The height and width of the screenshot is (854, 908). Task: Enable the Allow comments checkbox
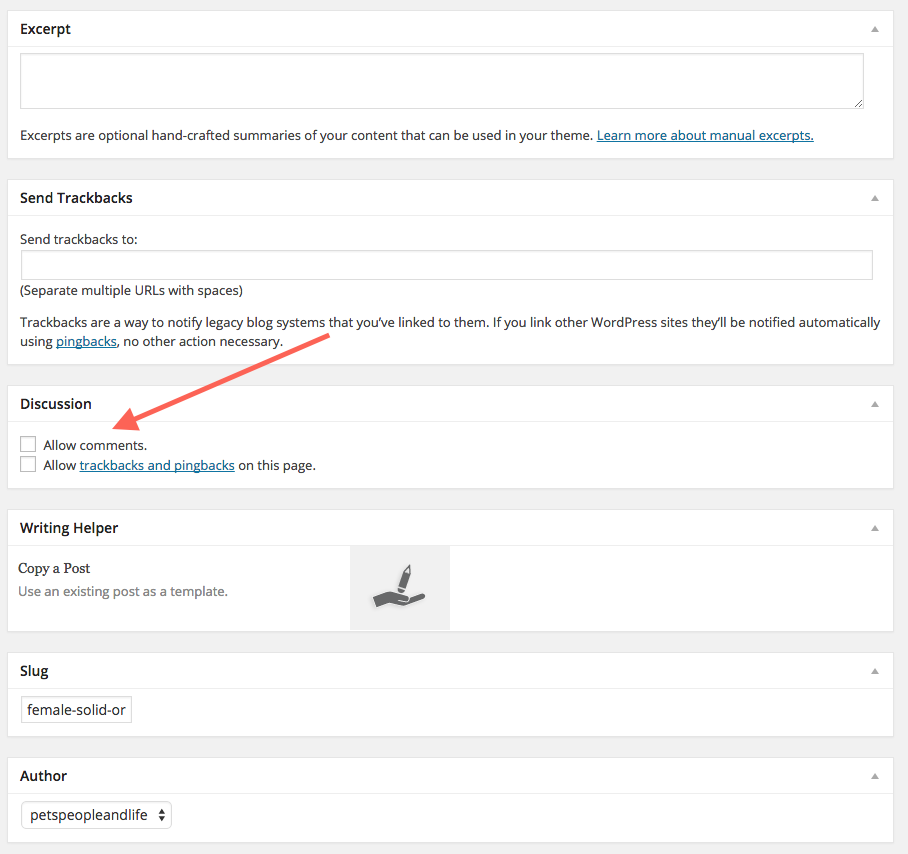click(x=28, y=444)
